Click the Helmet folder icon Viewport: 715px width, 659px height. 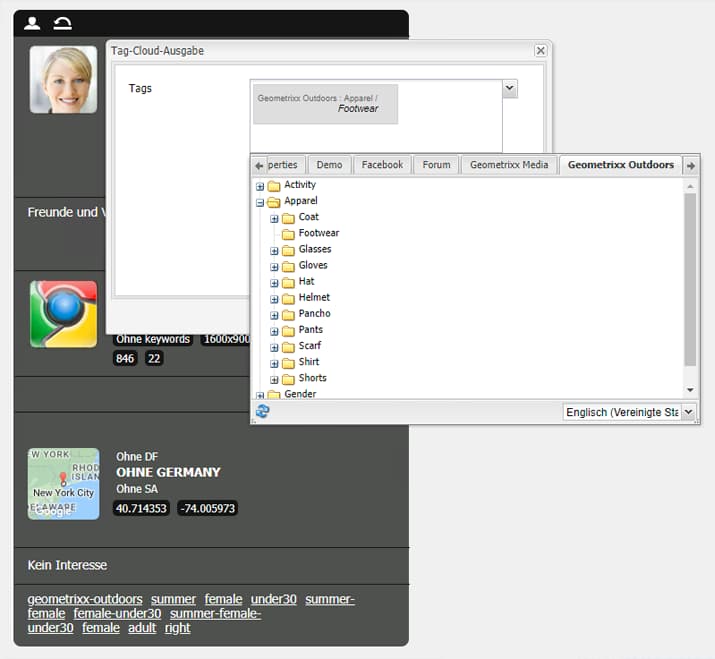pos(288,299)
